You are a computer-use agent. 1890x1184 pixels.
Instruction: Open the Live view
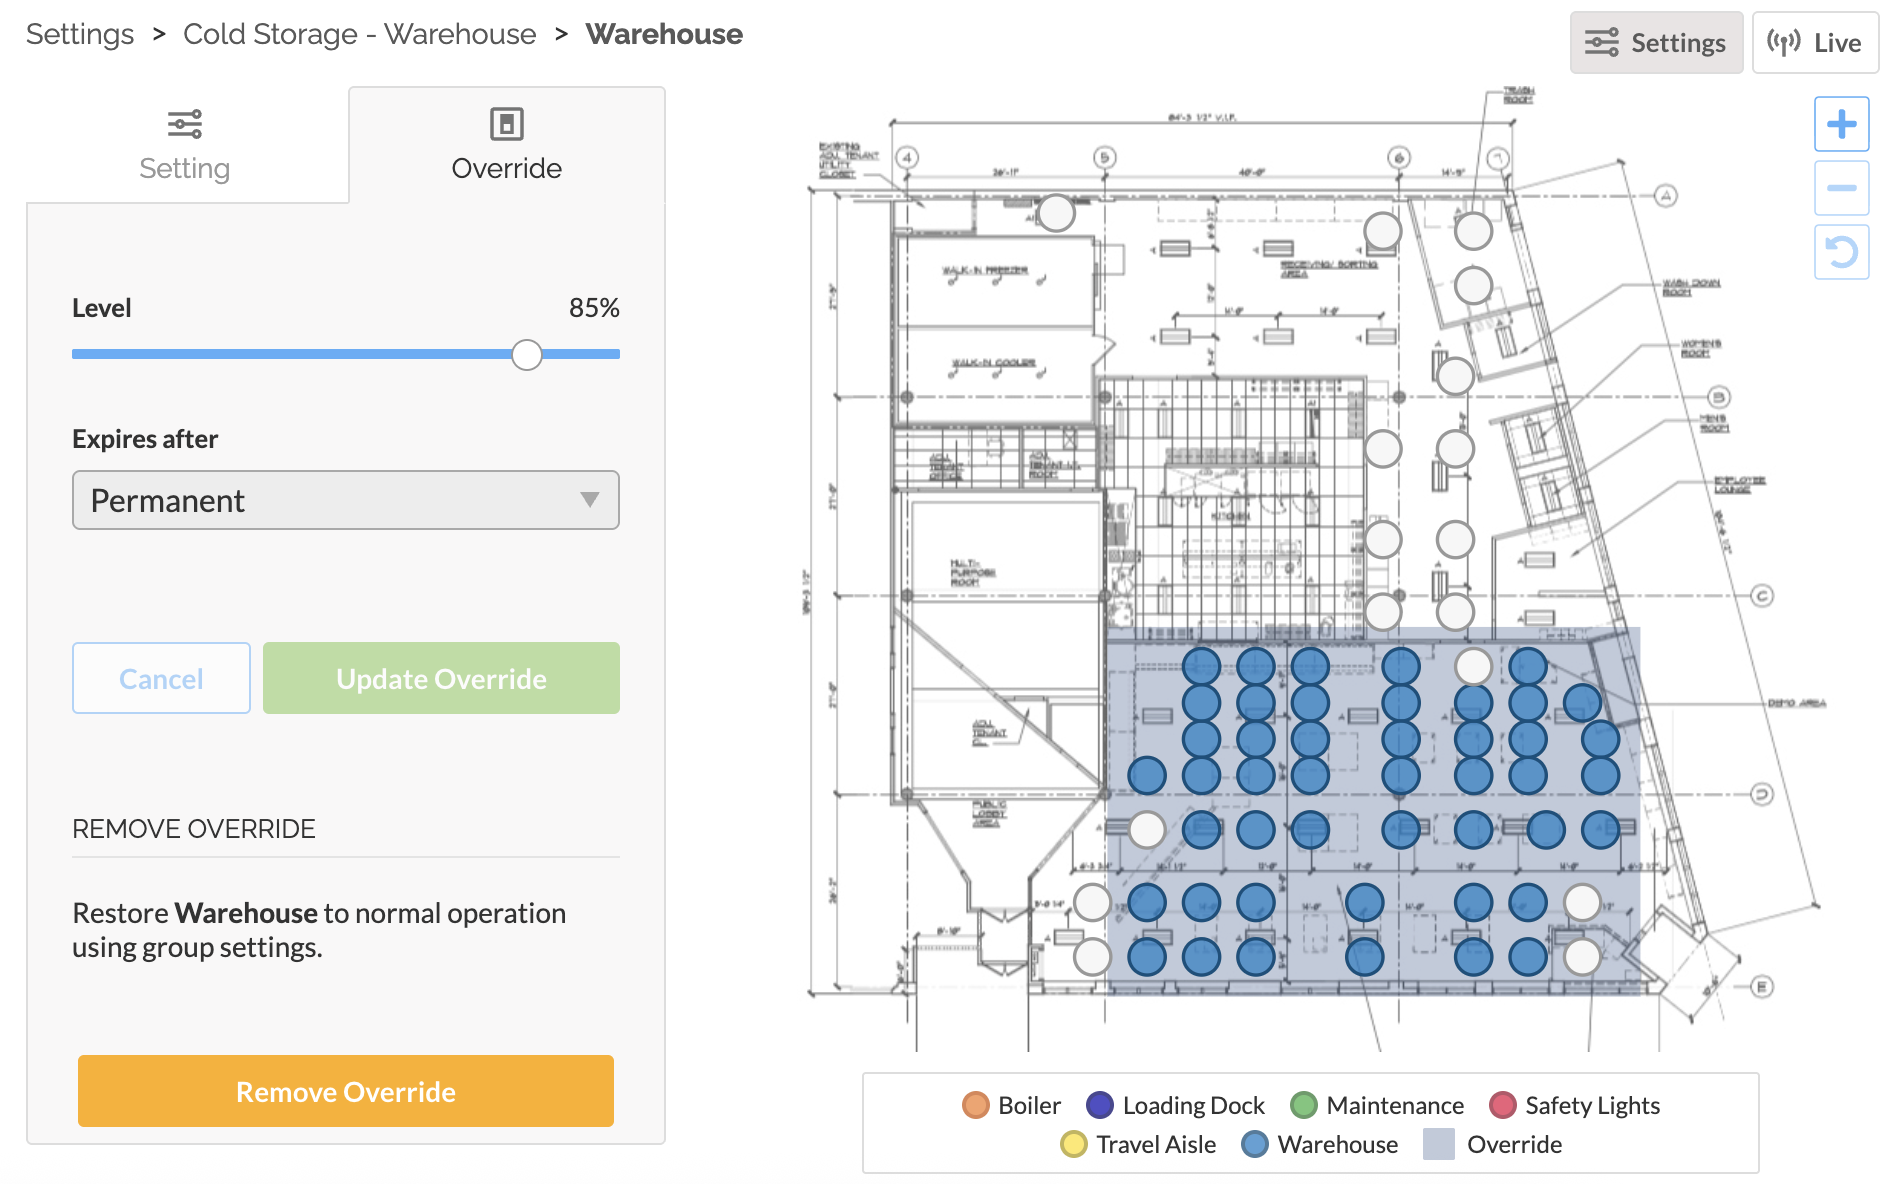tap(1814, 43)
